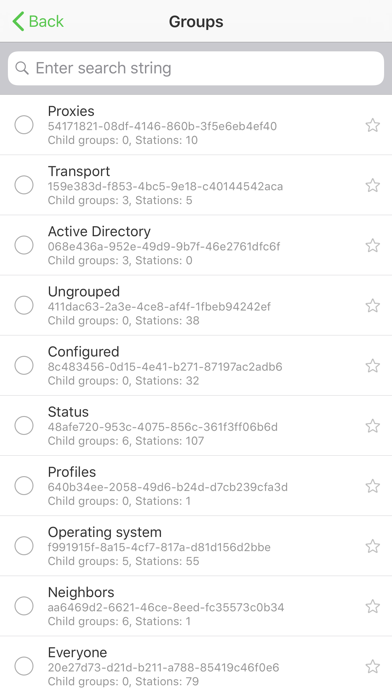Select the Transport group radio button
This screenshot has width=392, height=696.
24,185
